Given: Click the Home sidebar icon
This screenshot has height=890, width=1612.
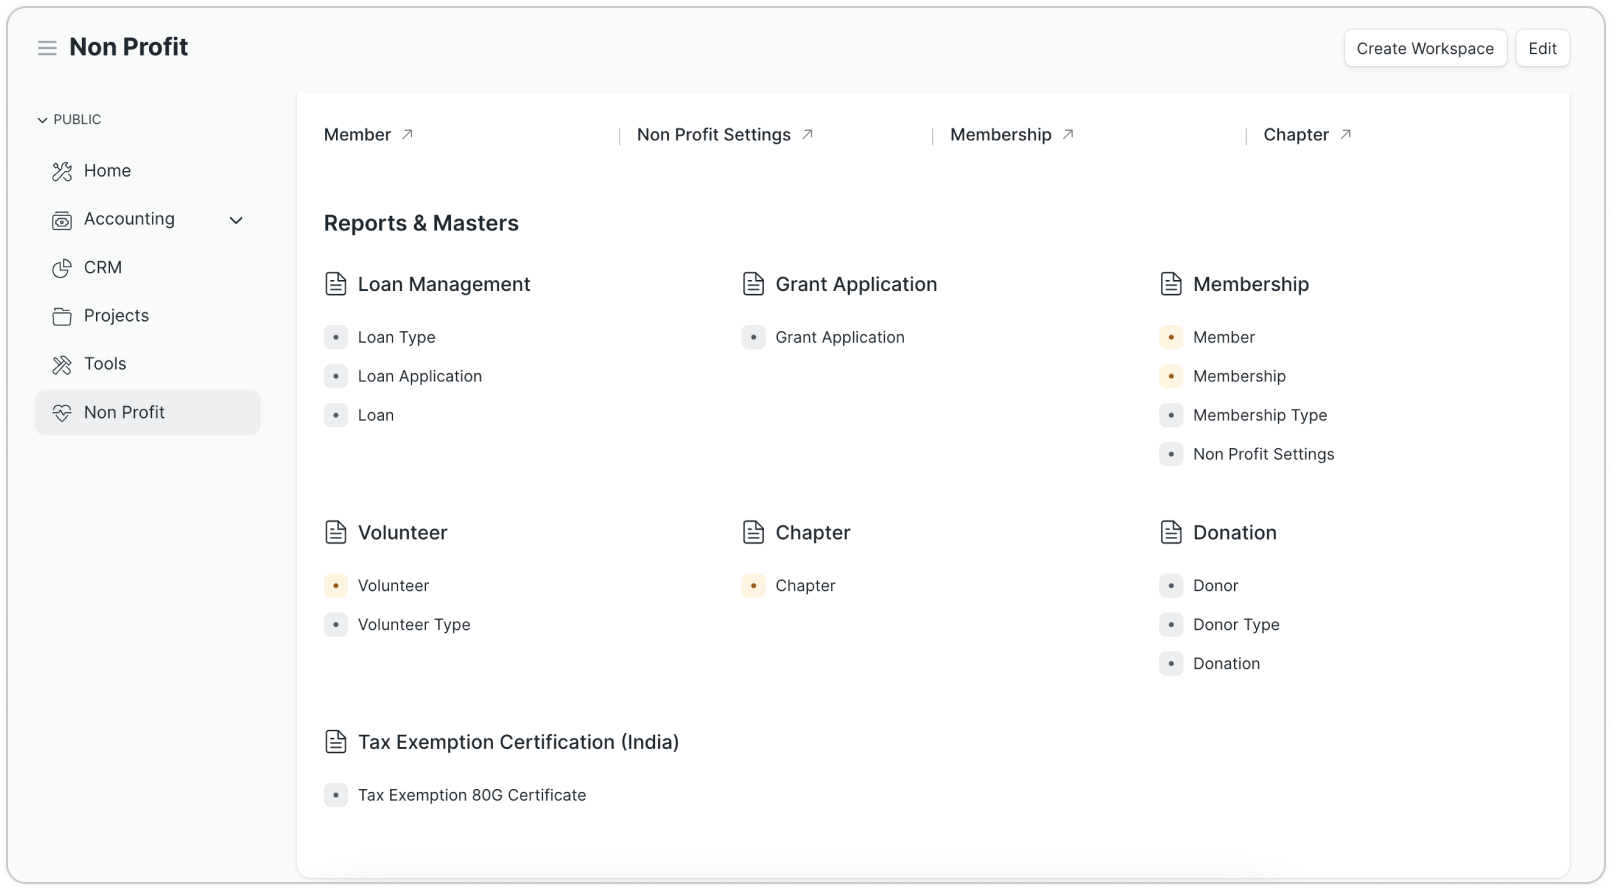Looking at the screenshot, I should pos(62,171).
